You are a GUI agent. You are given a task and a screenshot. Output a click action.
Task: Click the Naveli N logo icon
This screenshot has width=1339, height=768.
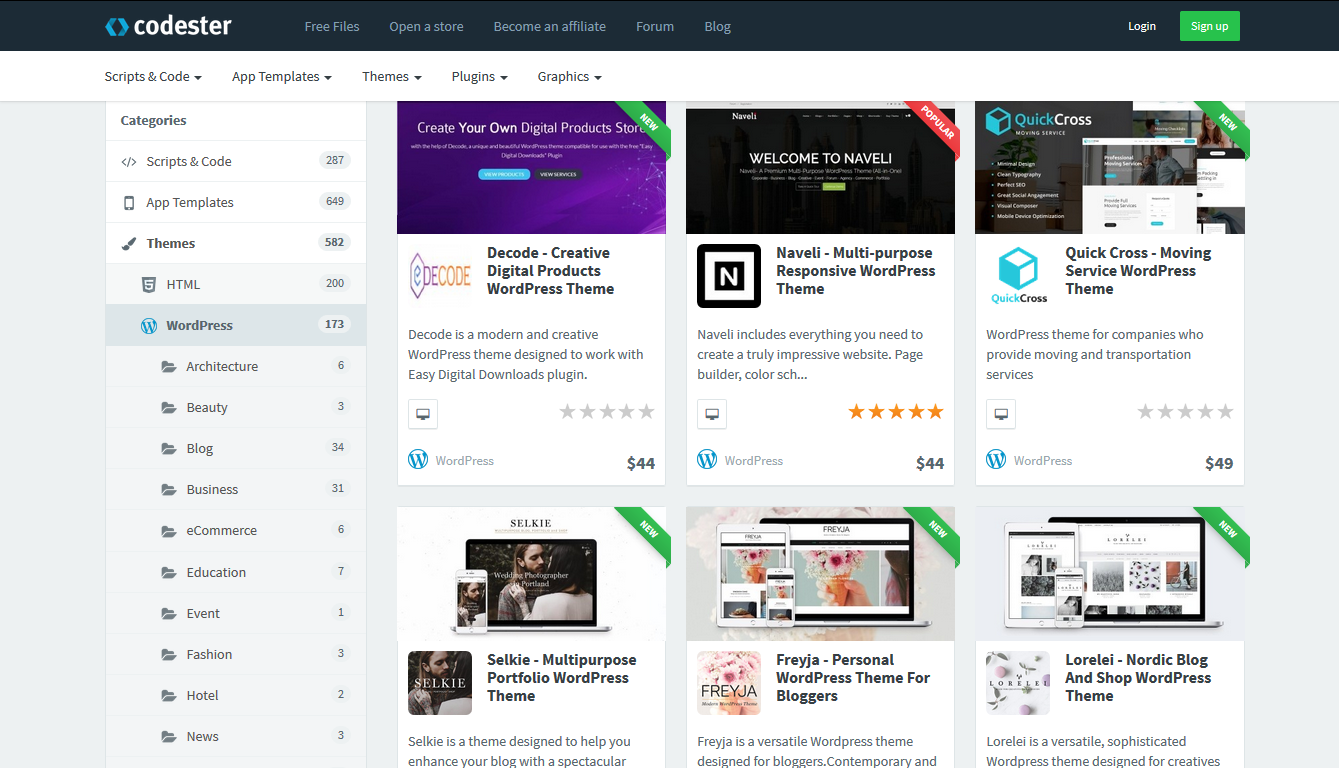[x=729, y=276]
